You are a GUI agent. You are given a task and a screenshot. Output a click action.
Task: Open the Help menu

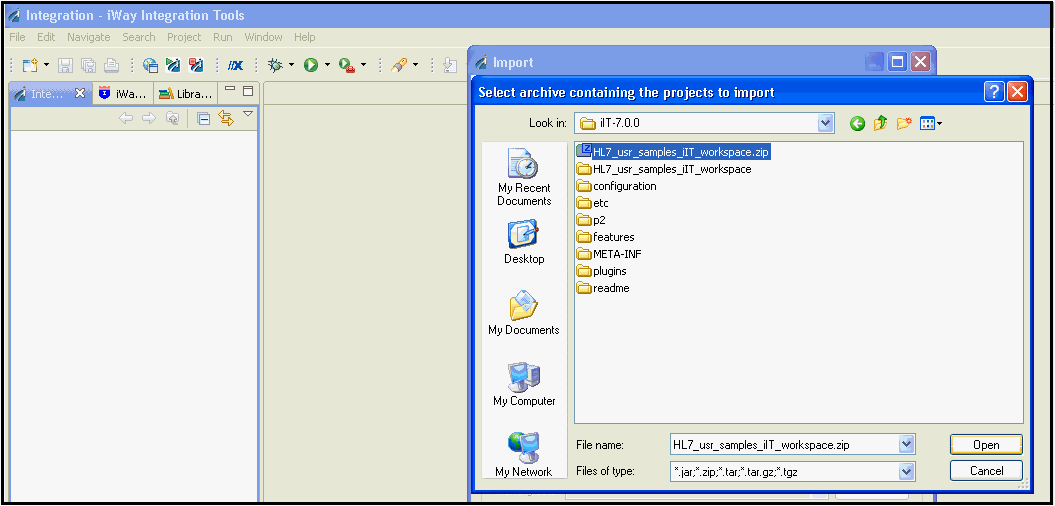tap(305, 37)
